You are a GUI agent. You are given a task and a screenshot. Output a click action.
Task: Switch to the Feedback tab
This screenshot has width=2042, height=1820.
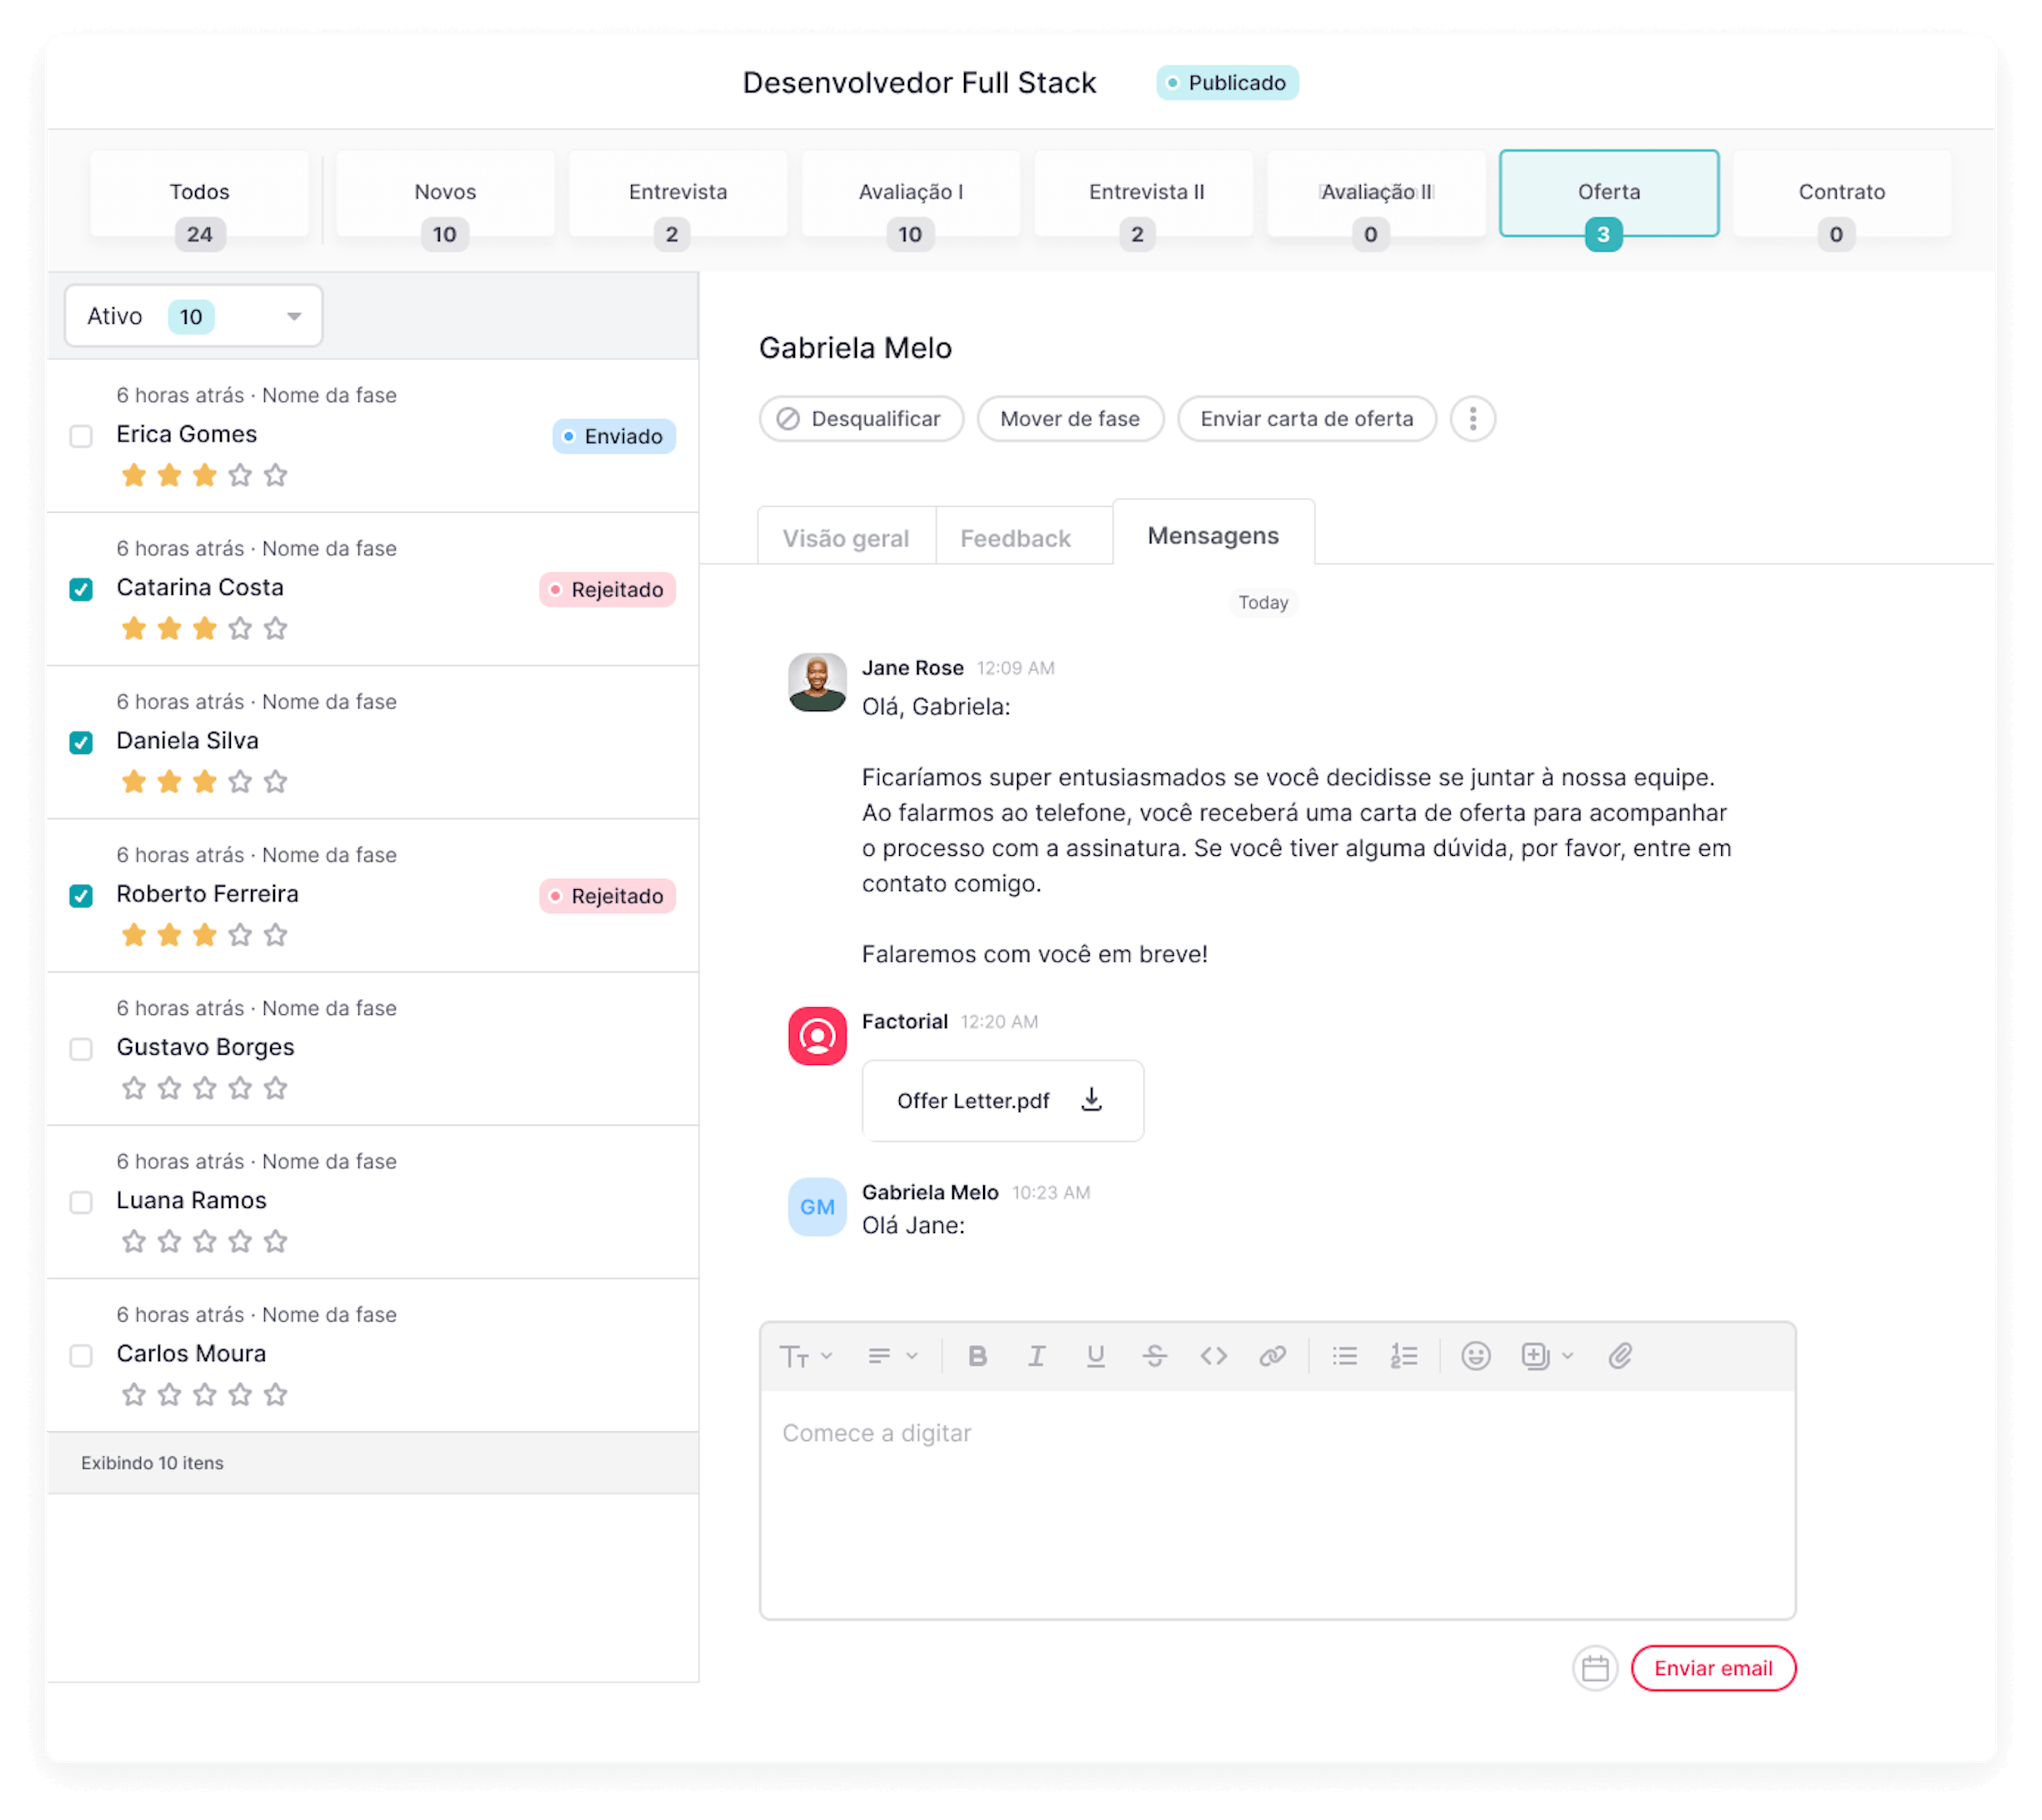click(x=1015, y=538)
